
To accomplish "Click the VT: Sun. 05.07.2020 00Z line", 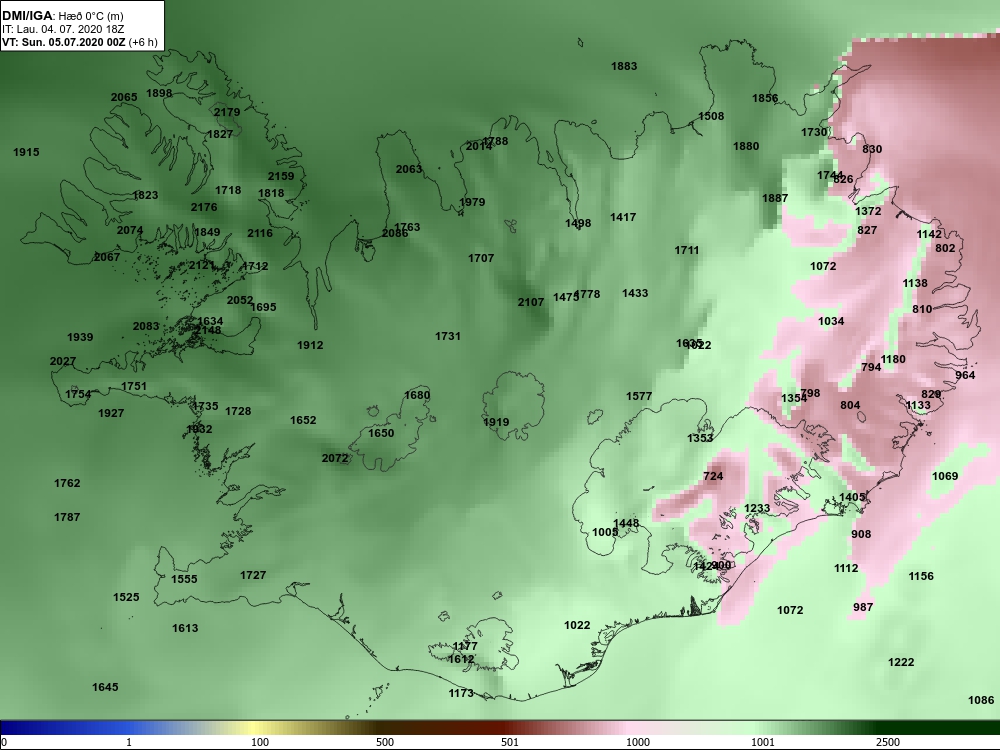I will pos(79,42).
